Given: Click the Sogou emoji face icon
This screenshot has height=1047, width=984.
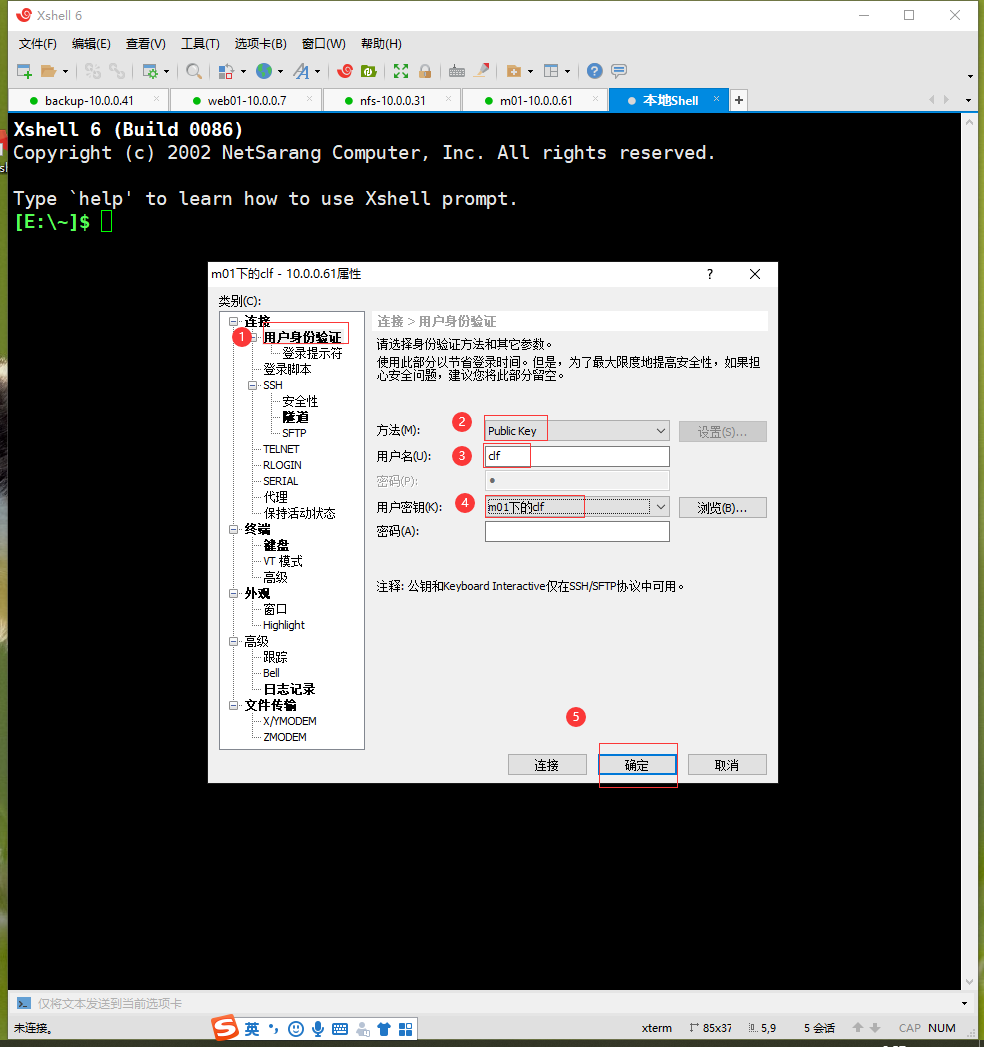Looking at the screenshot, I should click(x=296, y=1029).
